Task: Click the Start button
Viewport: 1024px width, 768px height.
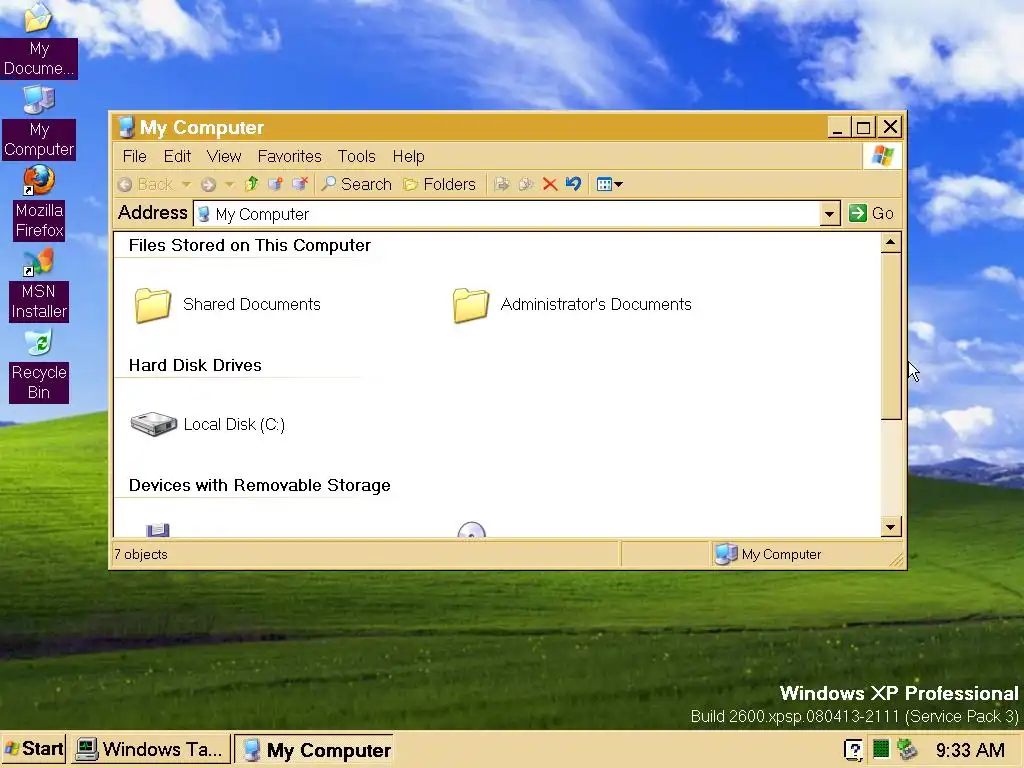Action: point(34,748)
